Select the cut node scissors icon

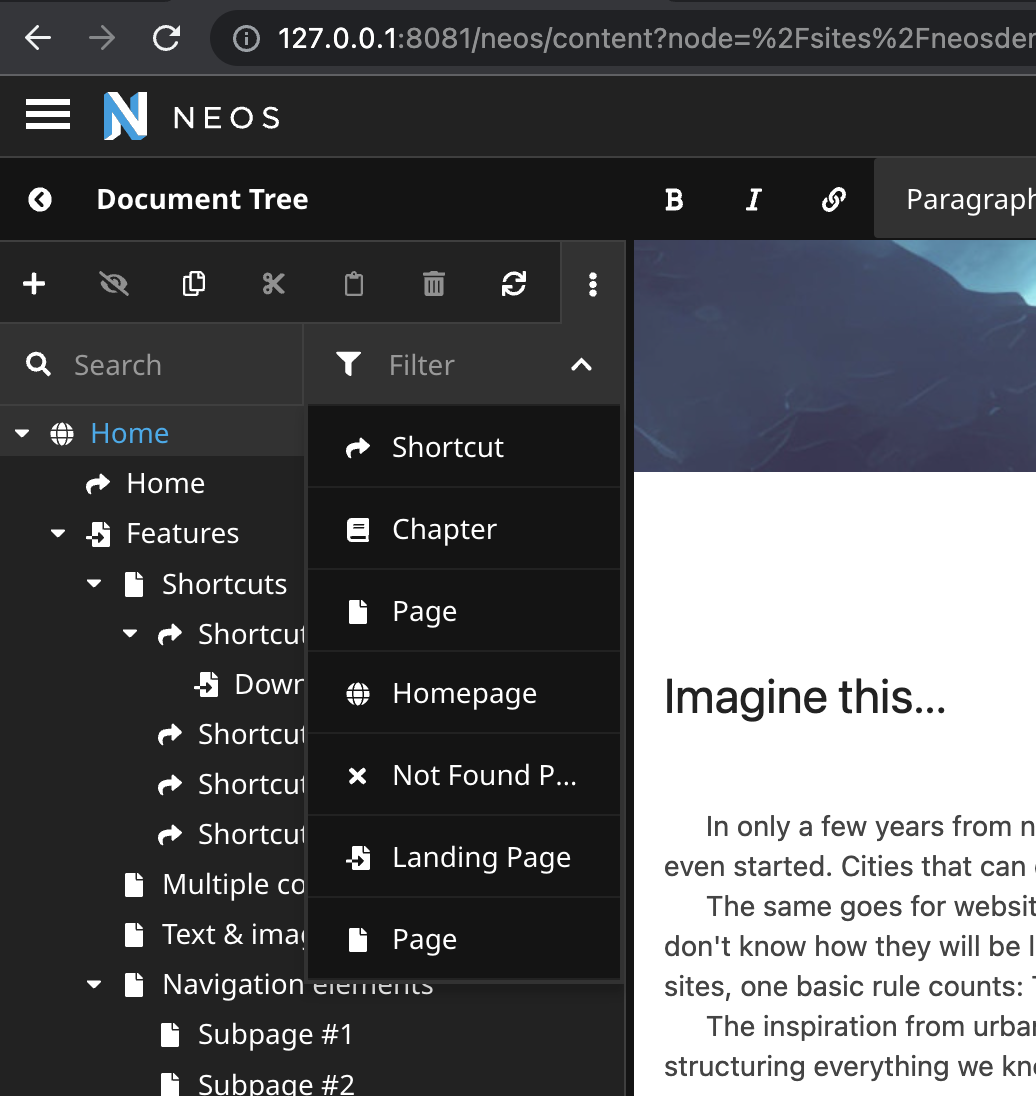tap(273, 283)
